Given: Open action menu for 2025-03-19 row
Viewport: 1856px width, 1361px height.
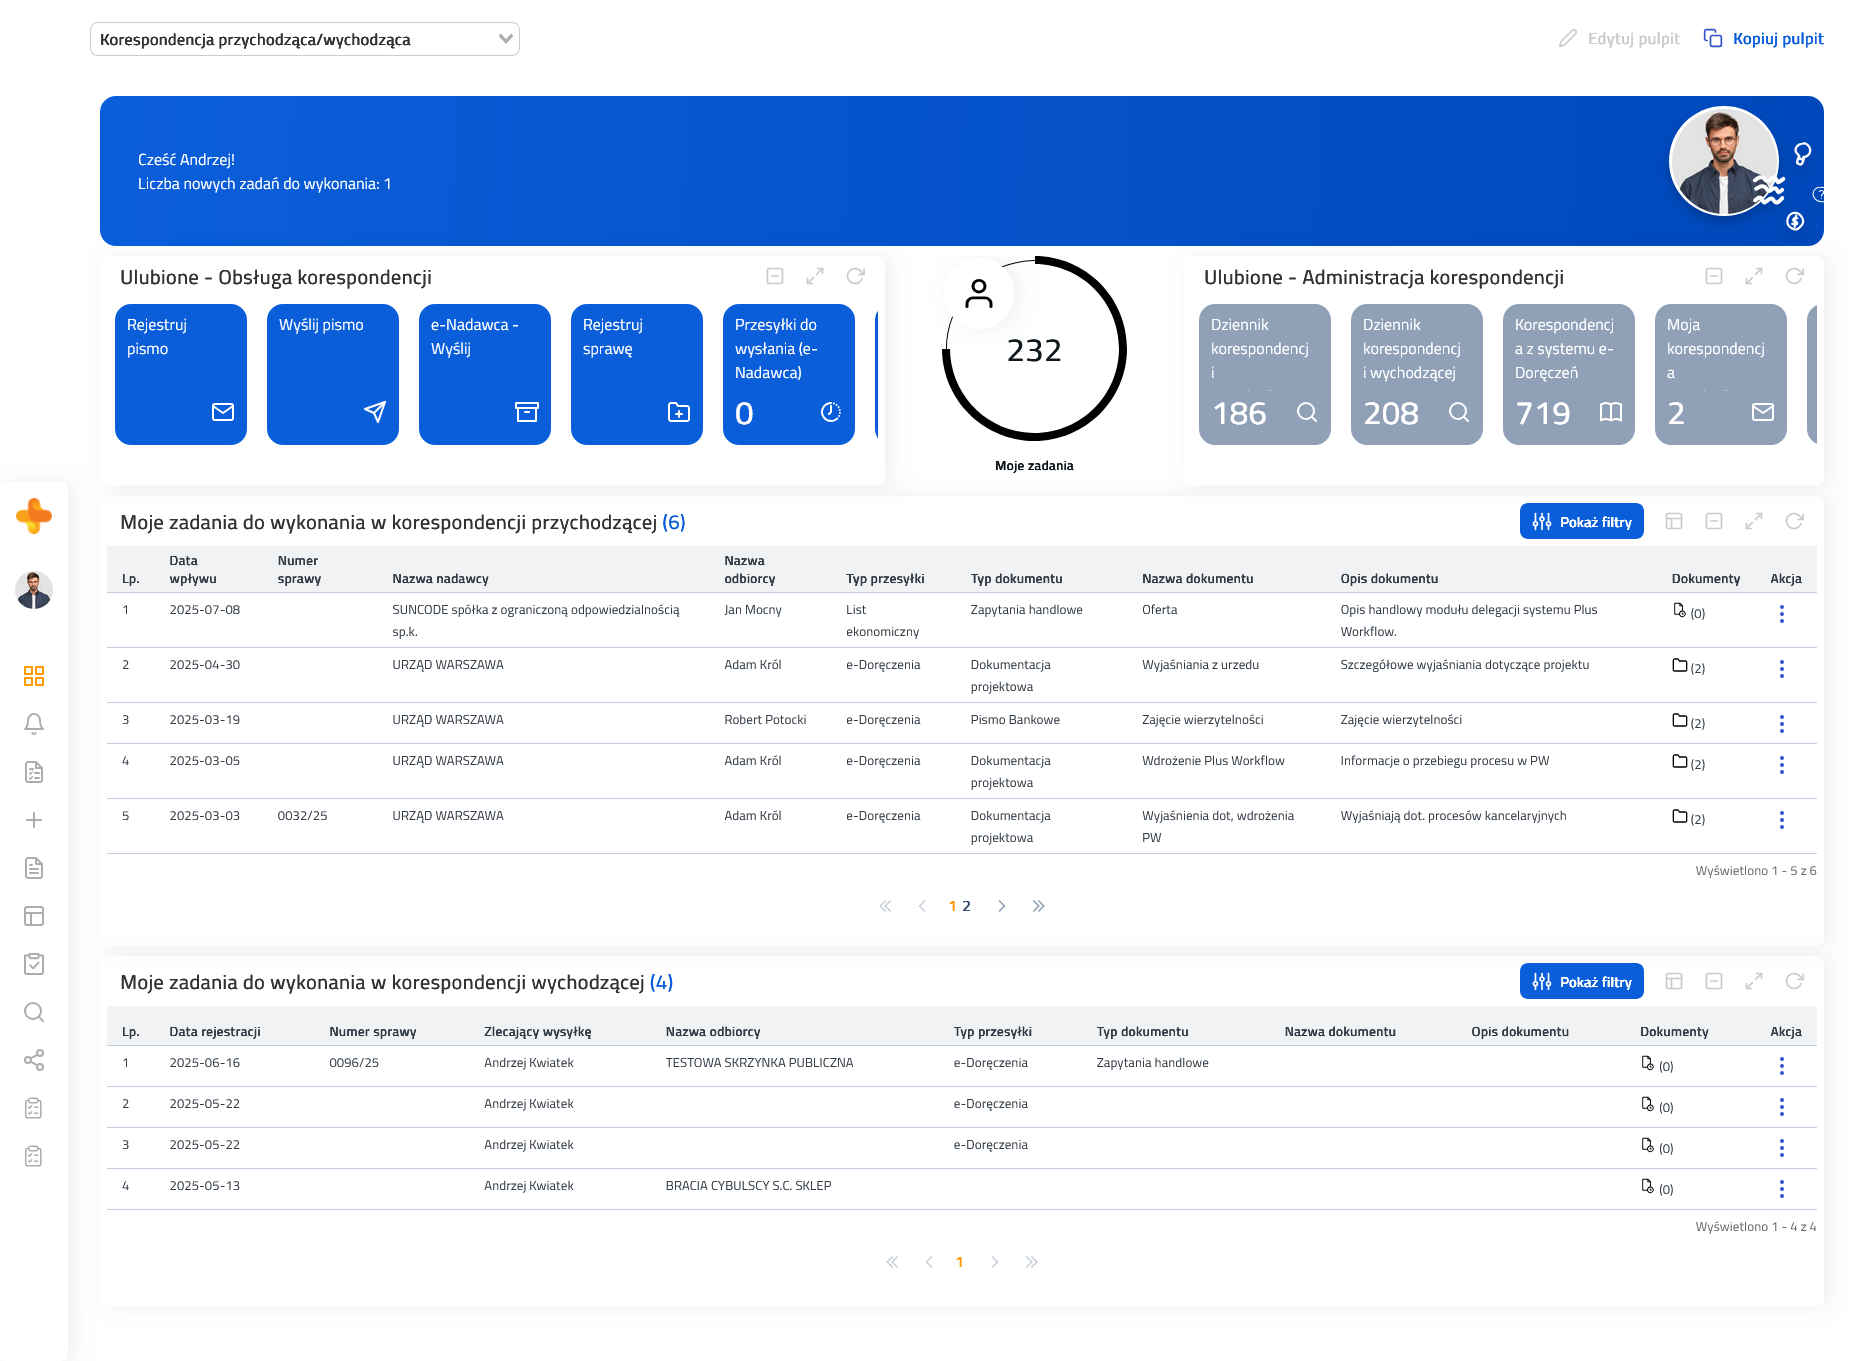Looking at the screenshot, I should tap(1782, 724).
